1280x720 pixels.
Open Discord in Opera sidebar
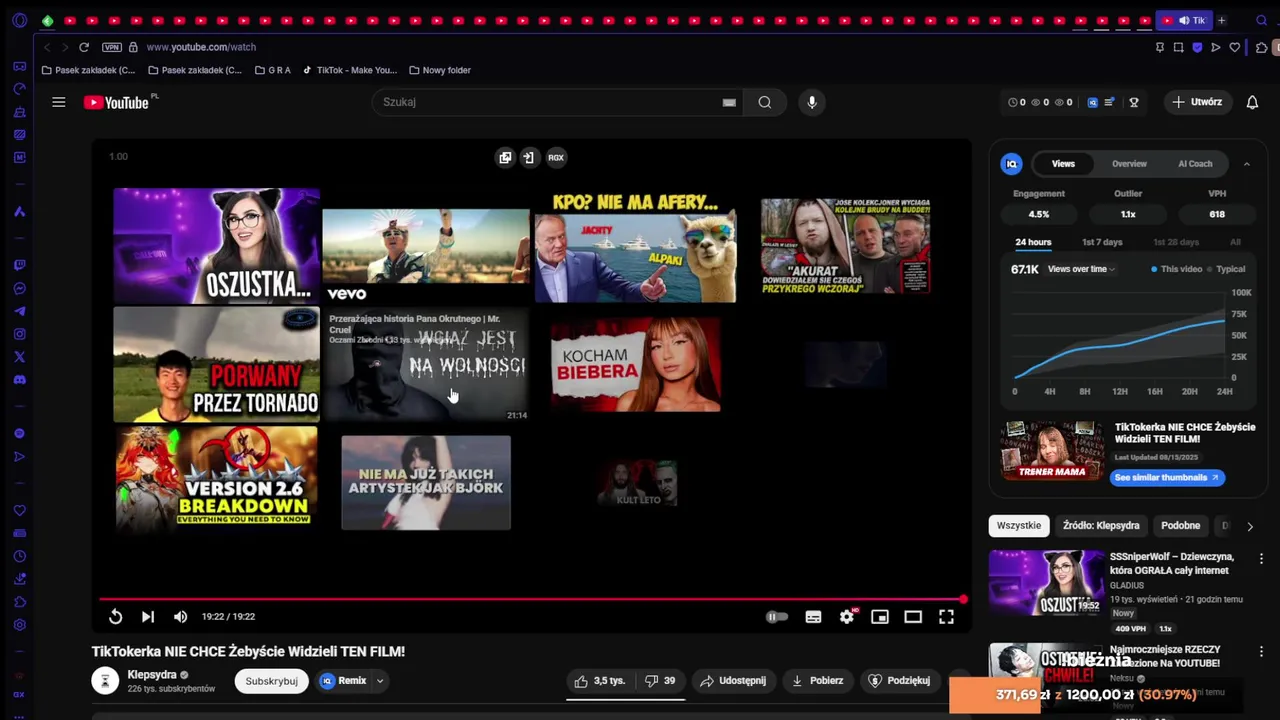point(19,380)
